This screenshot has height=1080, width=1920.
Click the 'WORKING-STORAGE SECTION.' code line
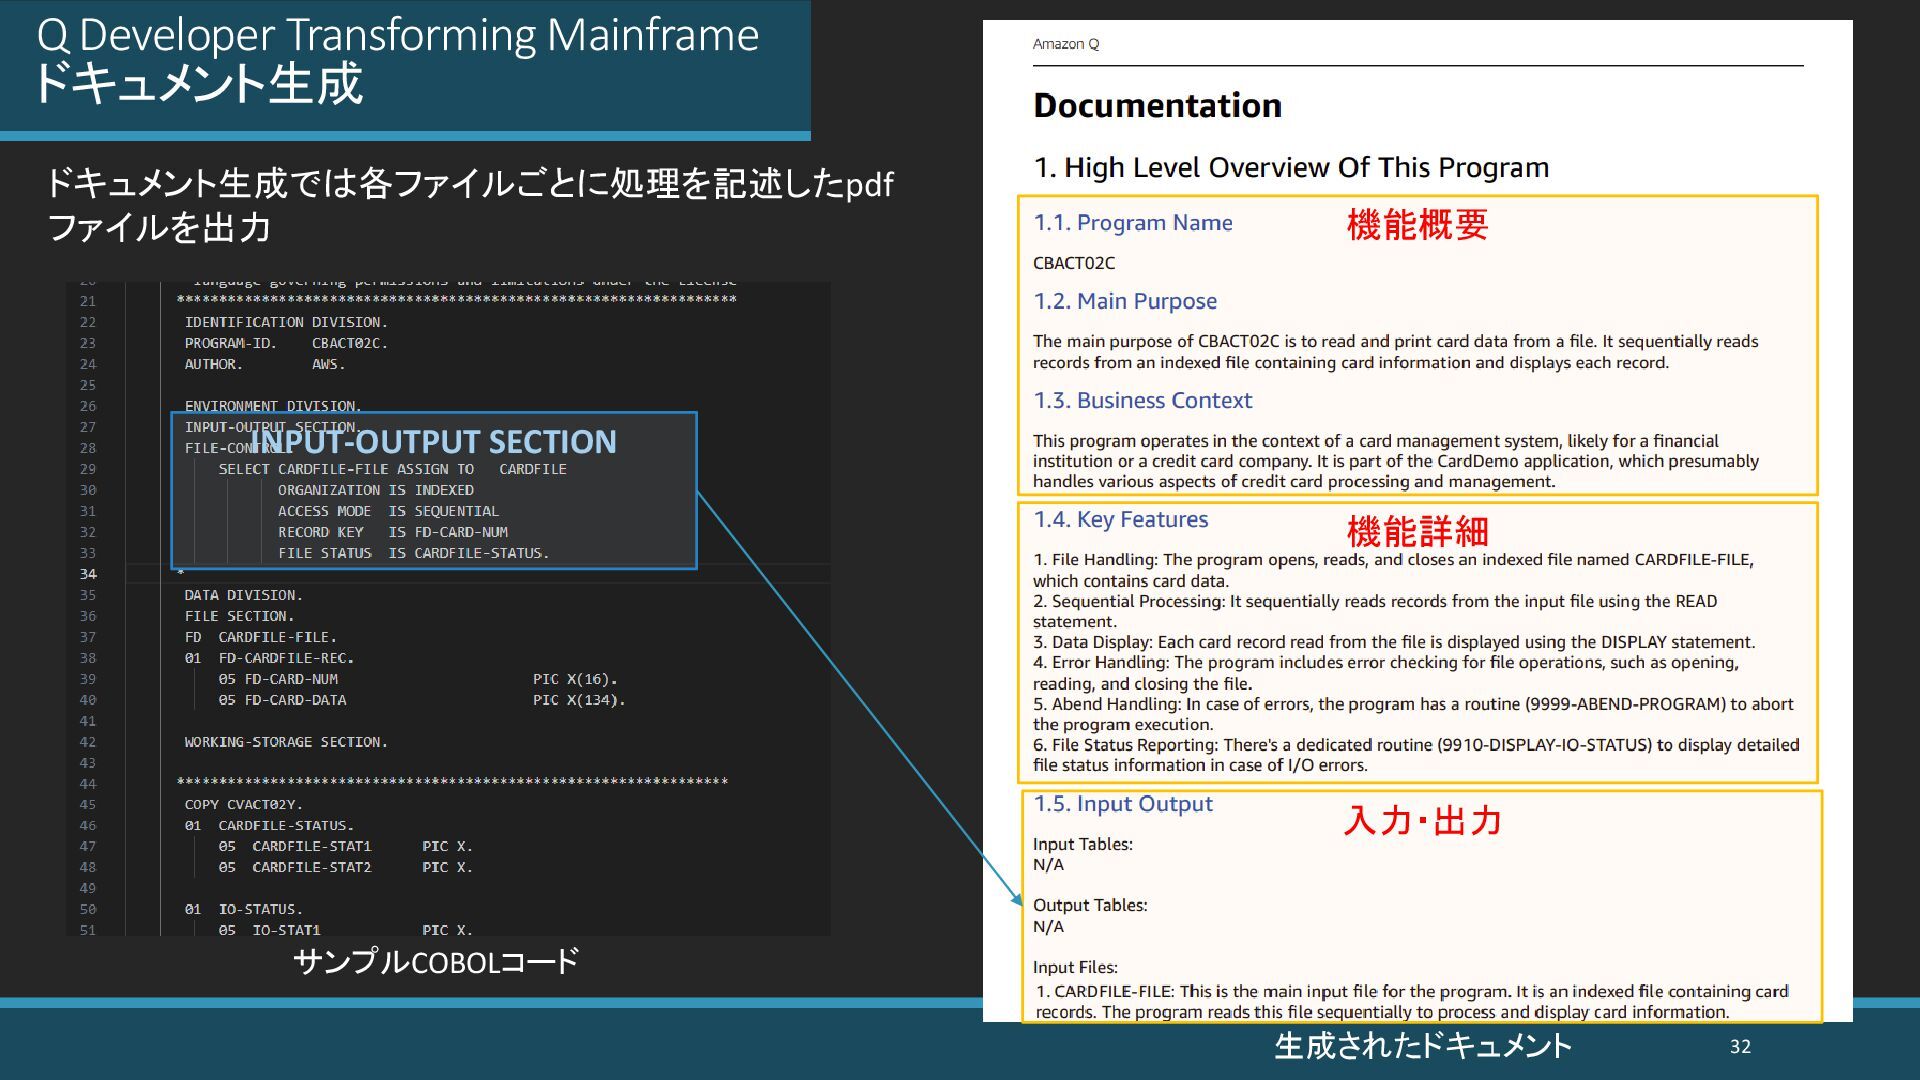pos(285,742)
